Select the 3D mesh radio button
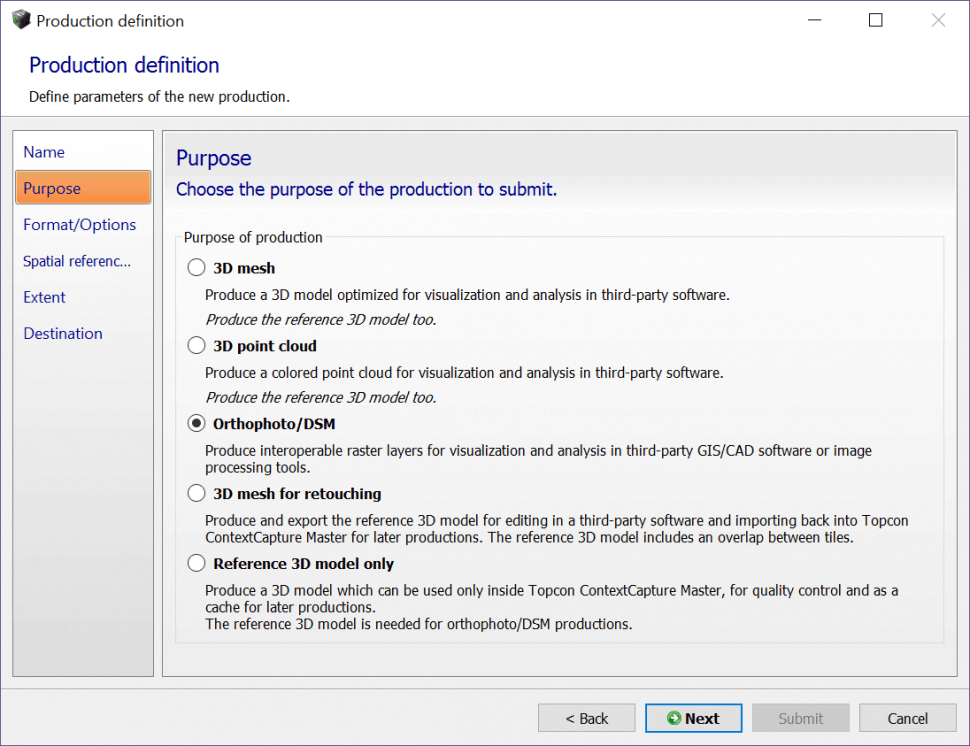This screenshot has width=970, height=746. [197, 268]
